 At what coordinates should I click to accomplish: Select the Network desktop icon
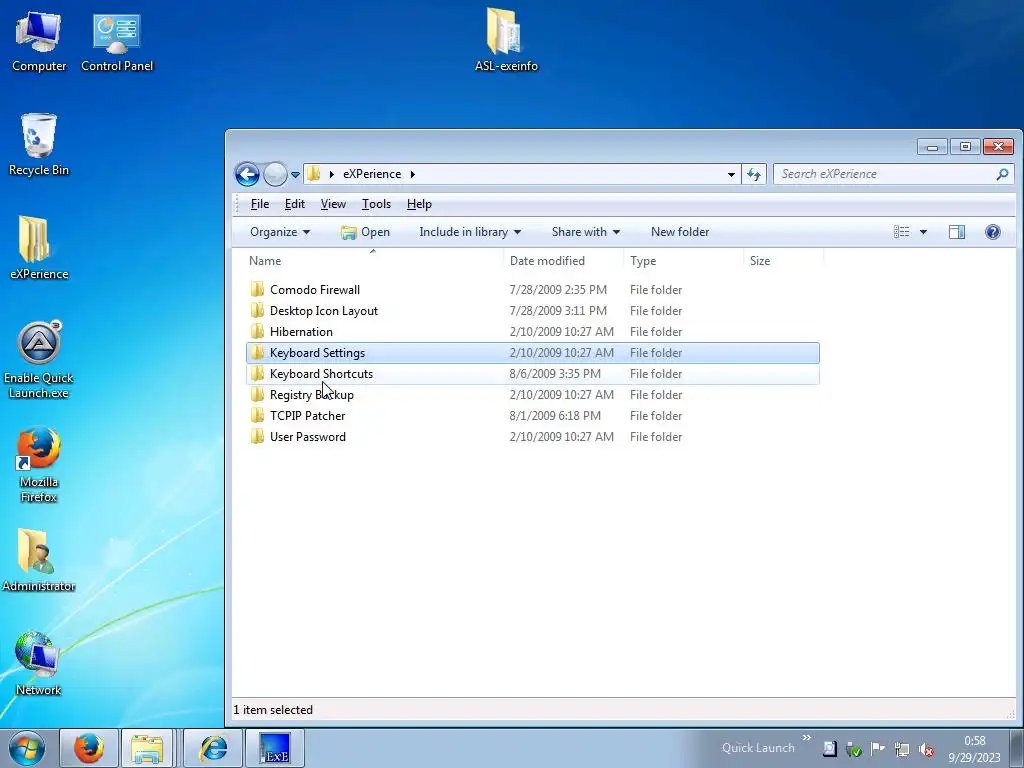39,664
